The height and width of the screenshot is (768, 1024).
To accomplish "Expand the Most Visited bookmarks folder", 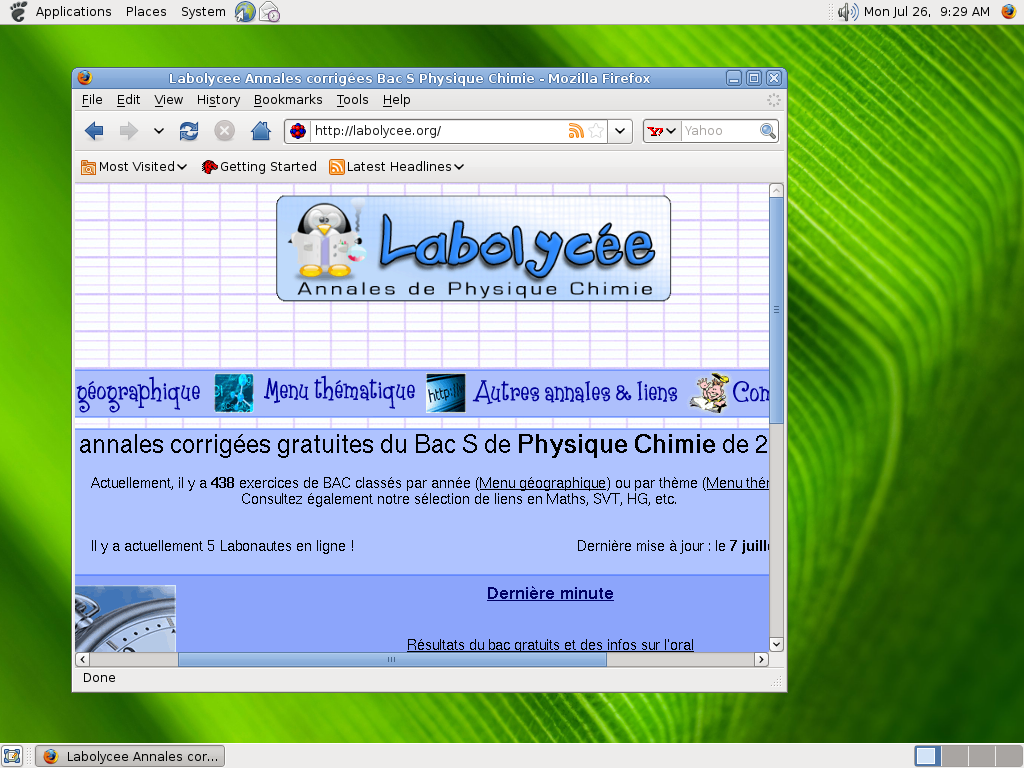I will click(x=134, y=167).
